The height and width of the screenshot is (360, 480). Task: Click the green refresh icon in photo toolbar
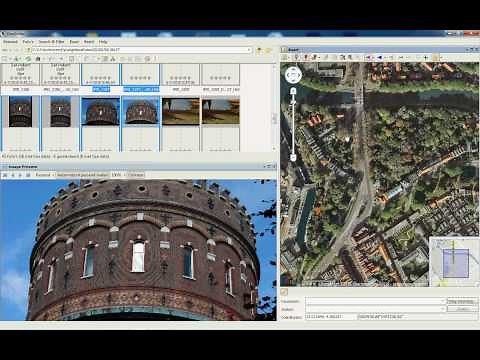click(x=28, y=59)
